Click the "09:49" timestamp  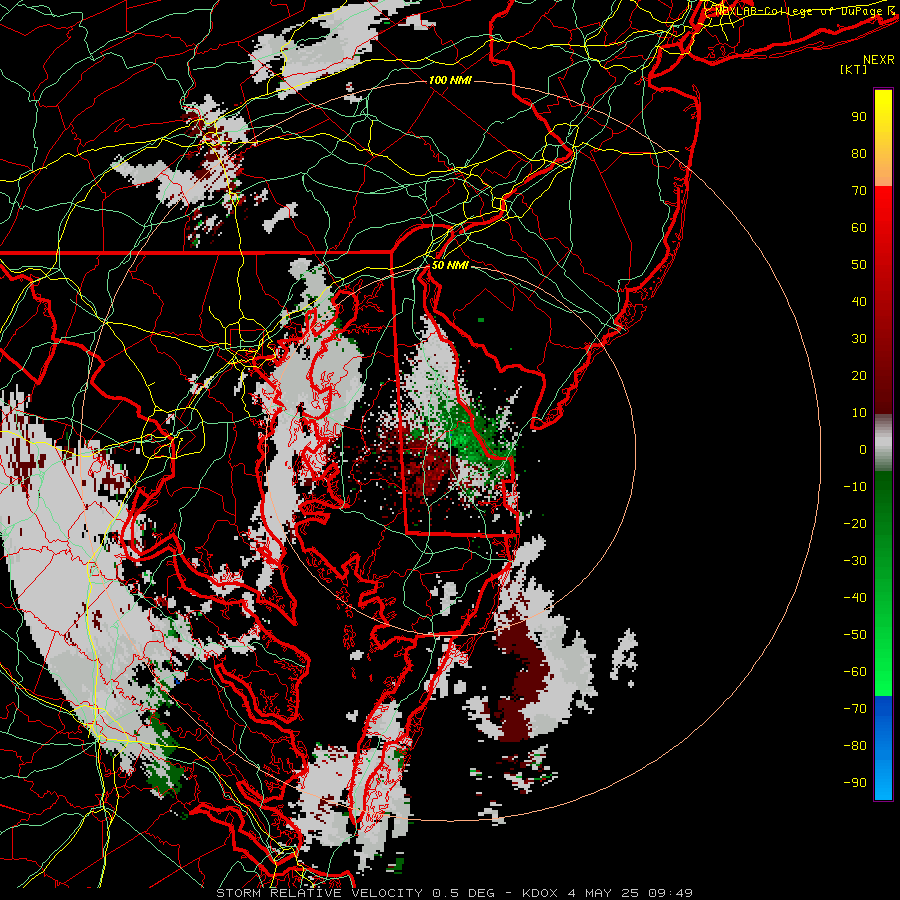670,893
